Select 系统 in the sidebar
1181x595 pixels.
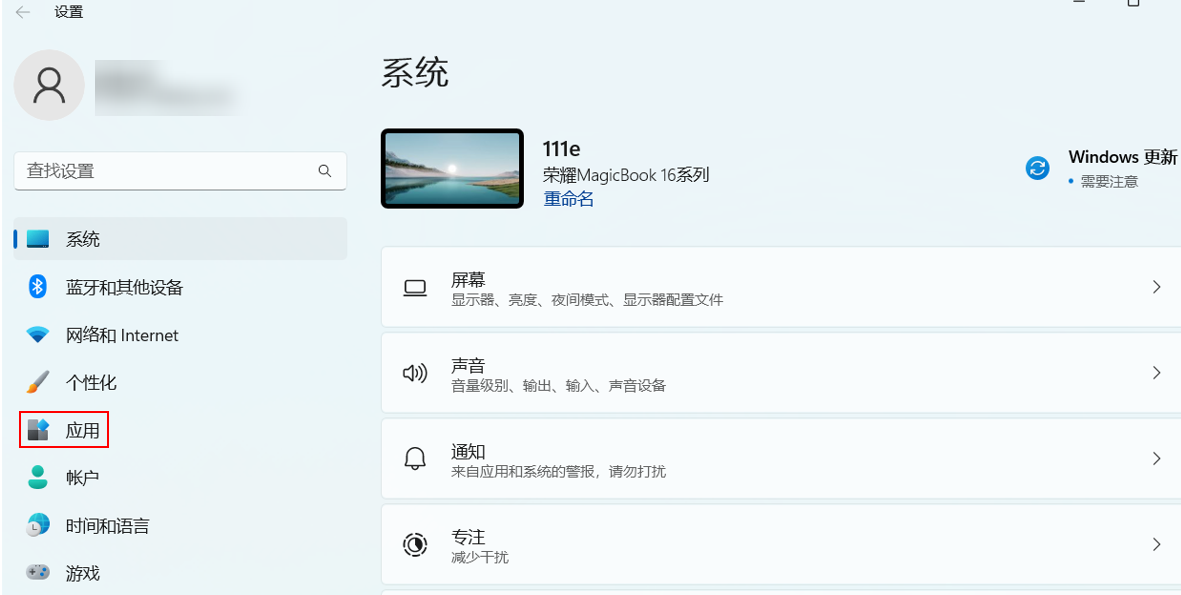pyautogui.click(x=83, y=239)
